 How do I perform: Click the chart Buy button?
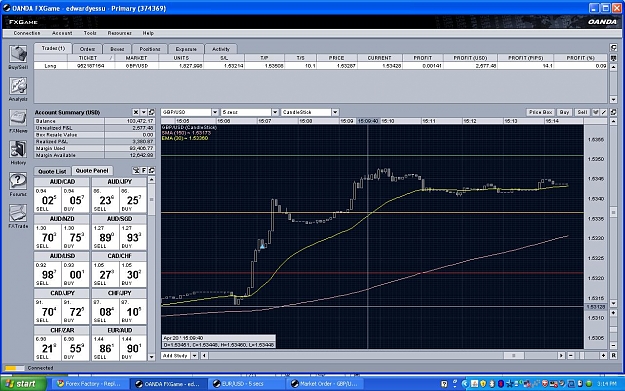pyautogui.click(x=564, y=112)
